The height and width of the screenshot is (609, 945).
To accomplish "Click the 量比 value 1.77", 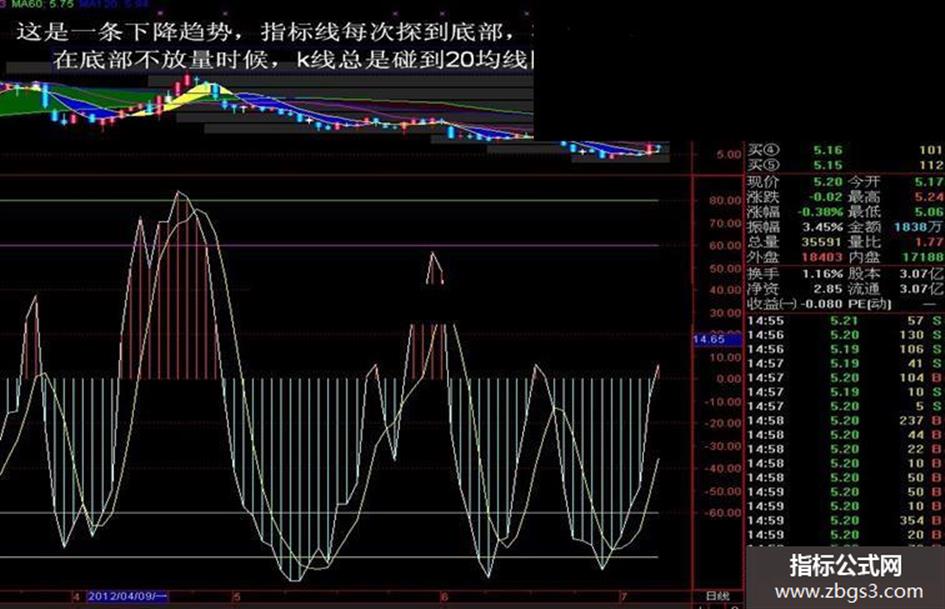I will click(929, 242).
